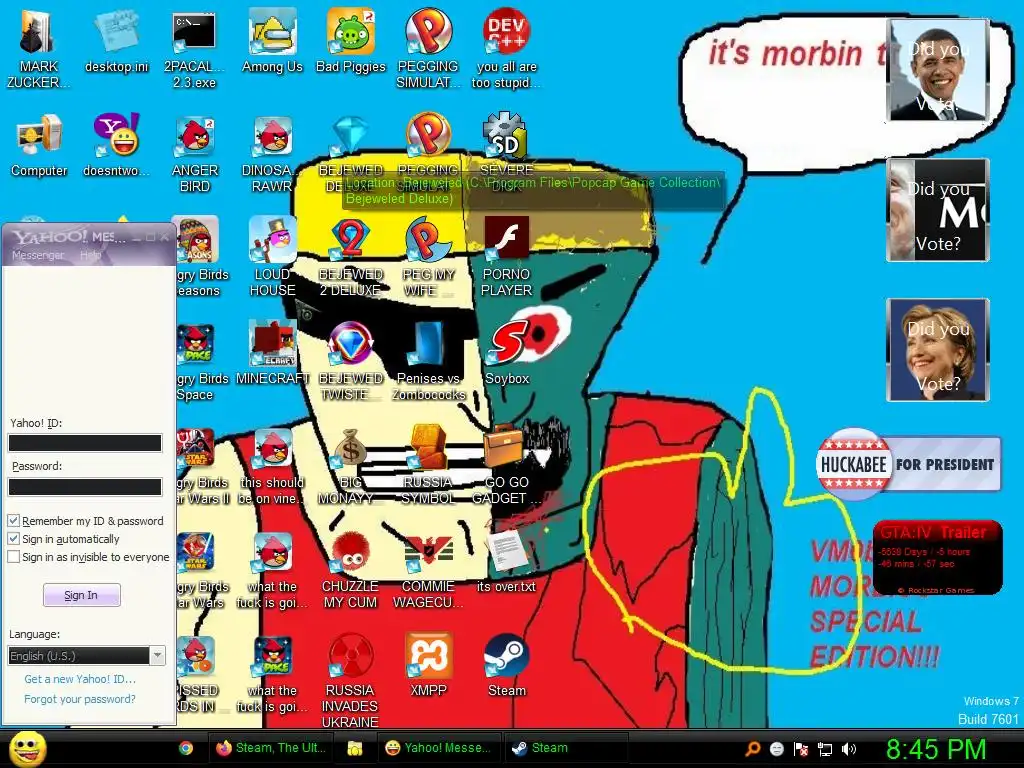Click Forgot your password link
The width and height of the screenshot is (1024, 768).
click(80, 699)
